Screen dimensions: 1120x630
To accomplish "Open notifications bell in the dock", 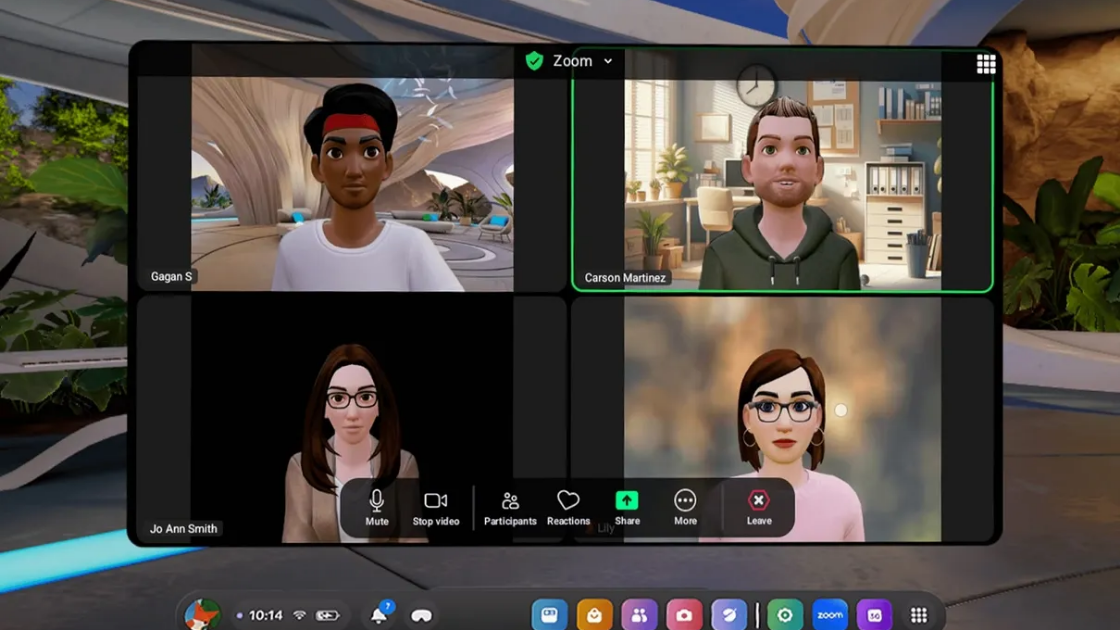I will pyautogui.click(x=380, y=614).
